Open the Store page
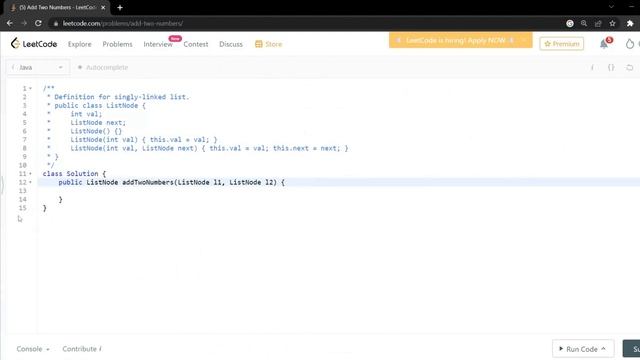 (269, 44)
